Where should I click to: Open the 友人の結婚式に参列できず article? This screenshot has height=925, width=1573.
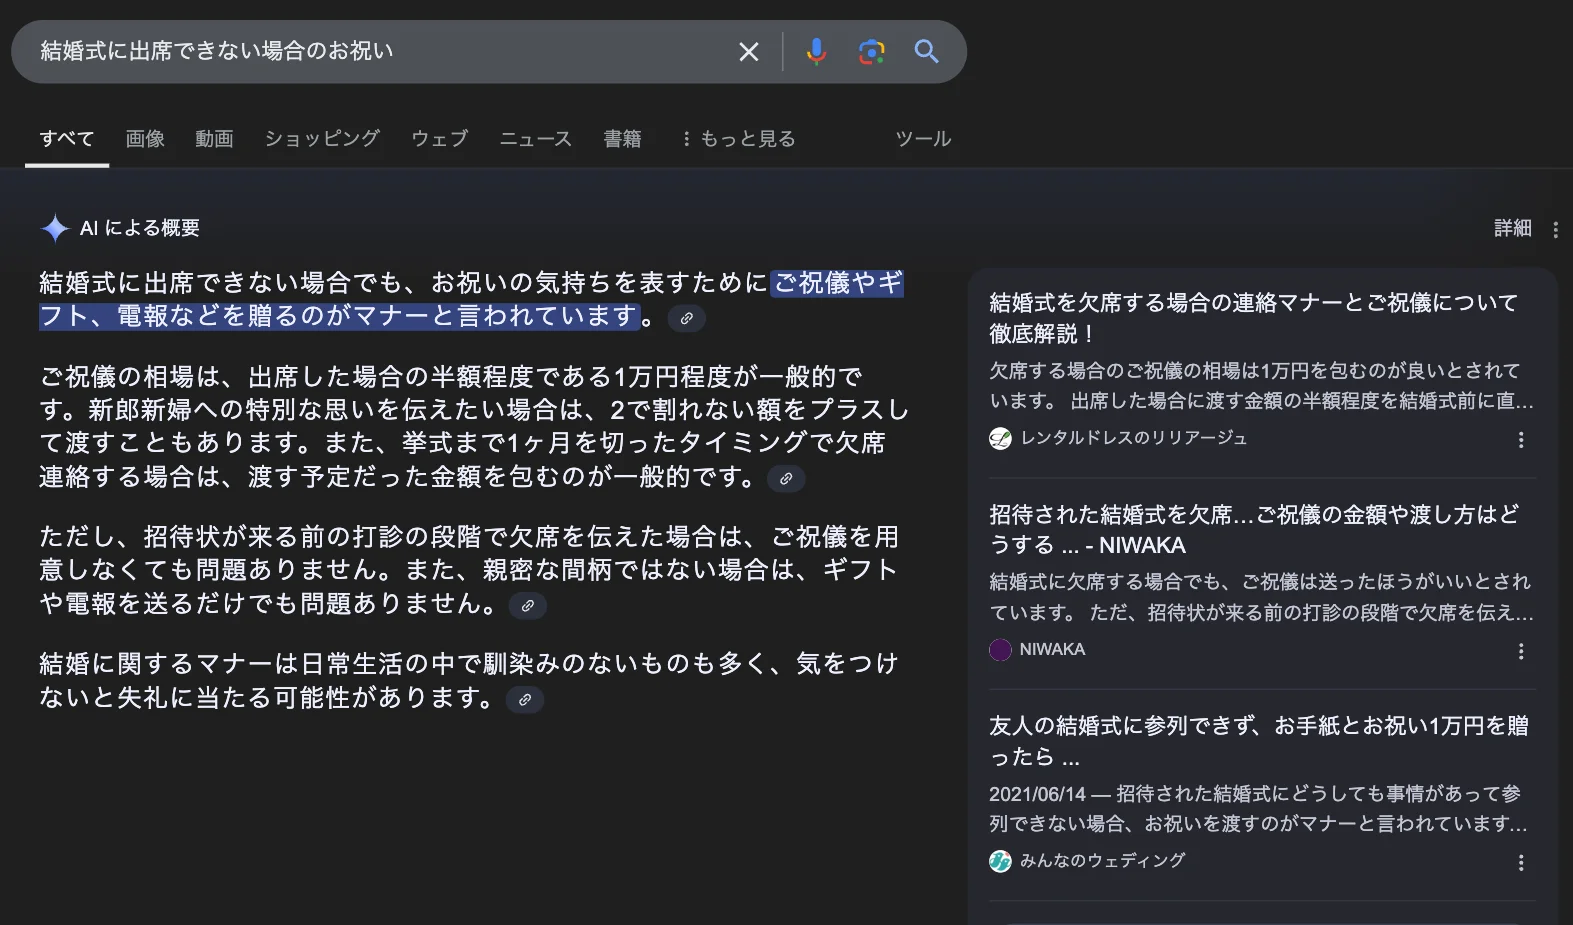(x=1258, y=740)
